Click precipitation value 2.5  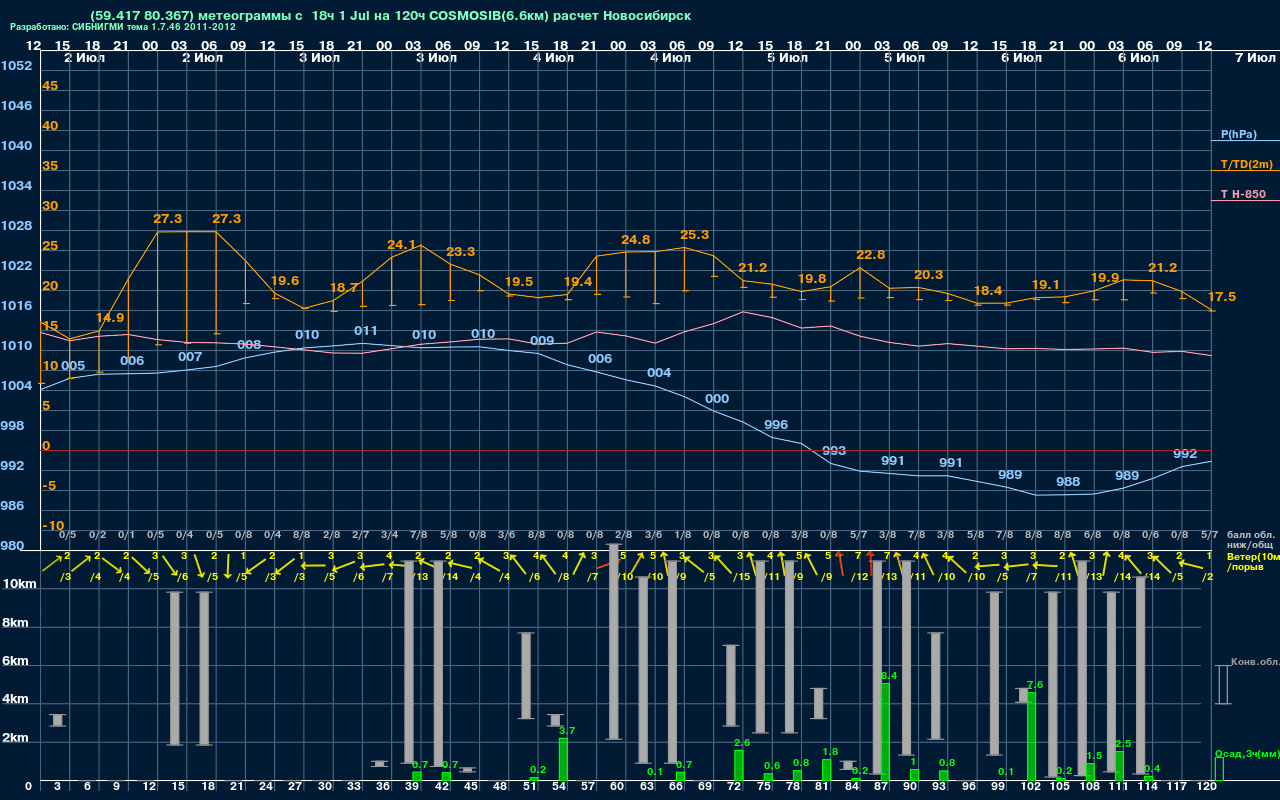(x=1123, y=744)
